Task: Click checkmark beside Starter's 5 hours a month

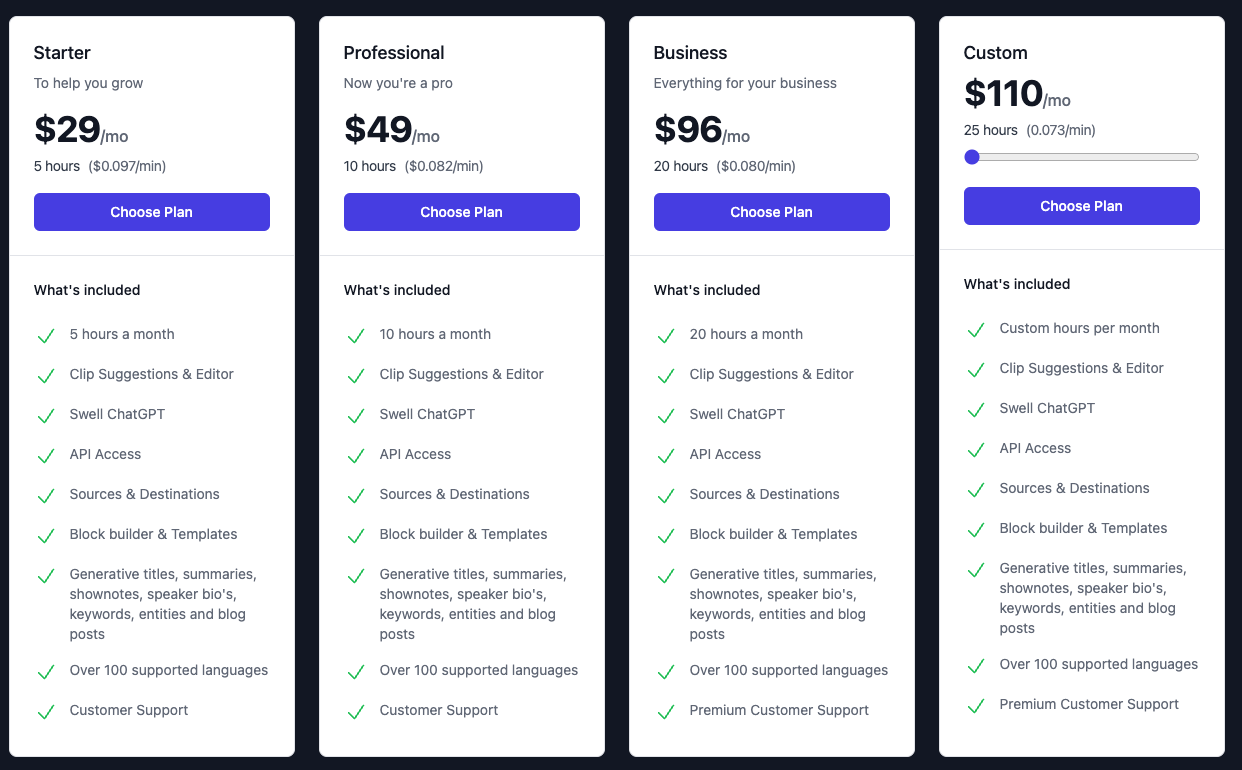Action: [x=45, y=336]
